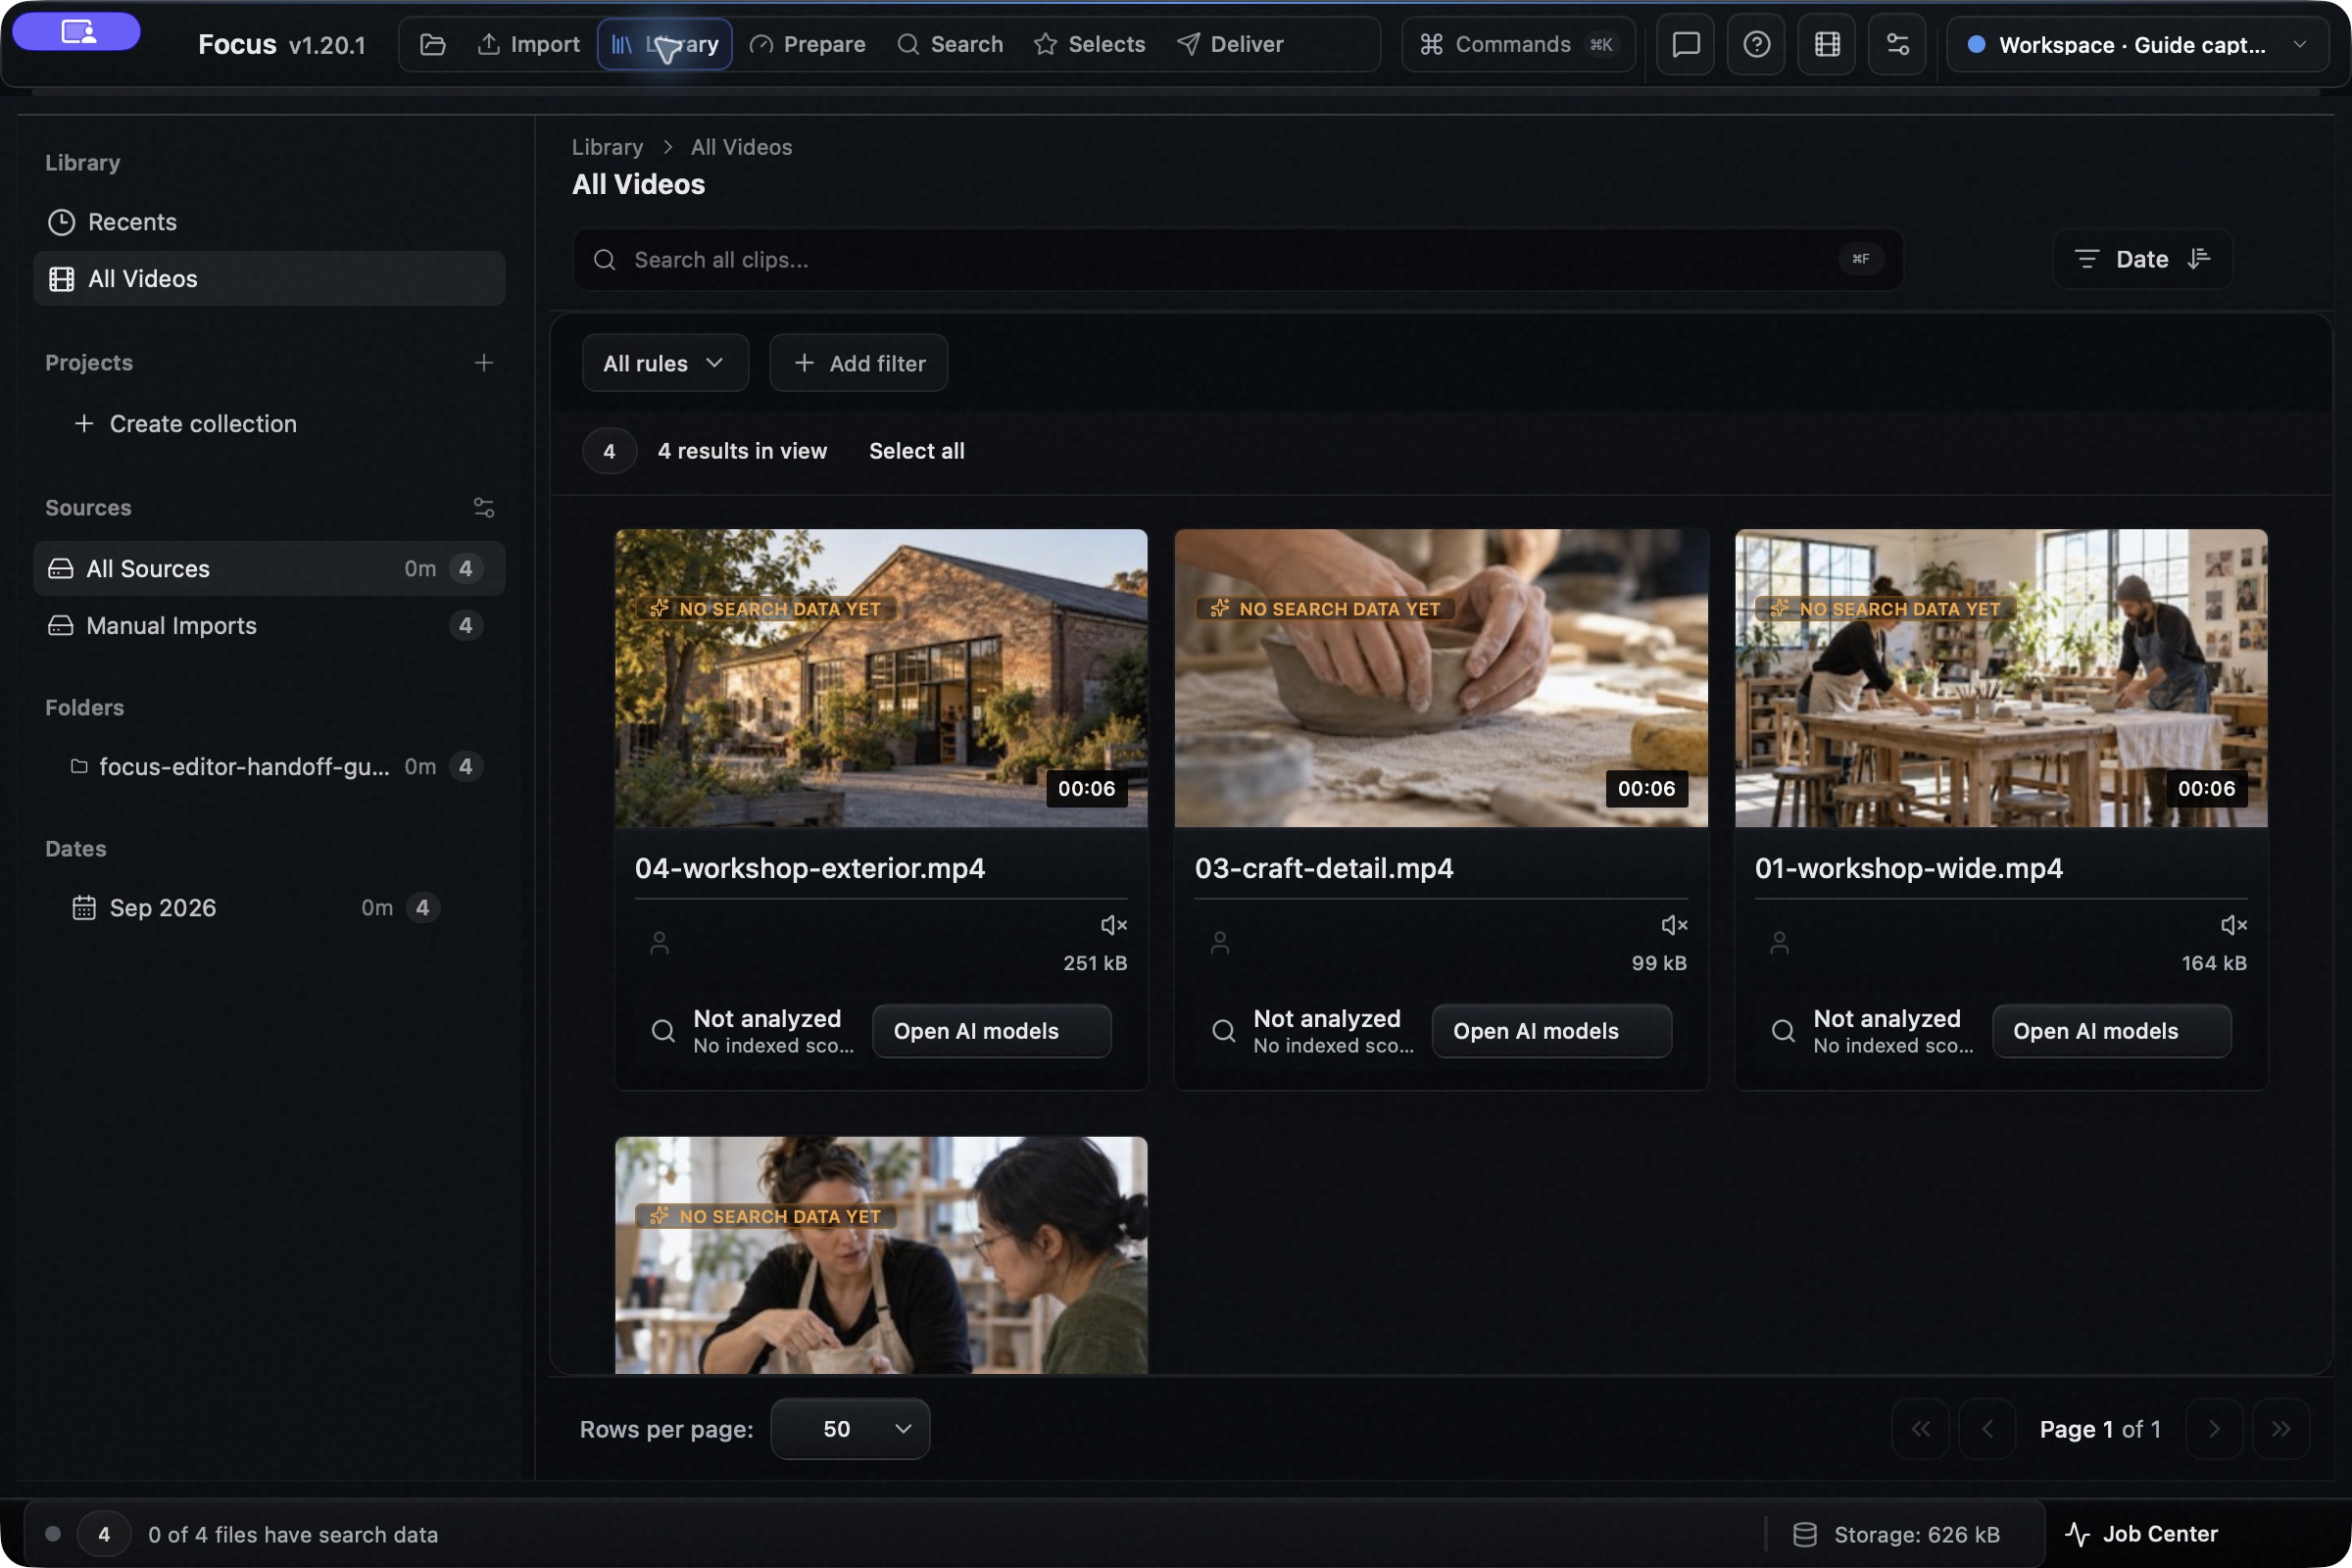The image size is (2352, 1568).
Task: Select the focus-editor-handoff-gu... folder
Action: 269,766
